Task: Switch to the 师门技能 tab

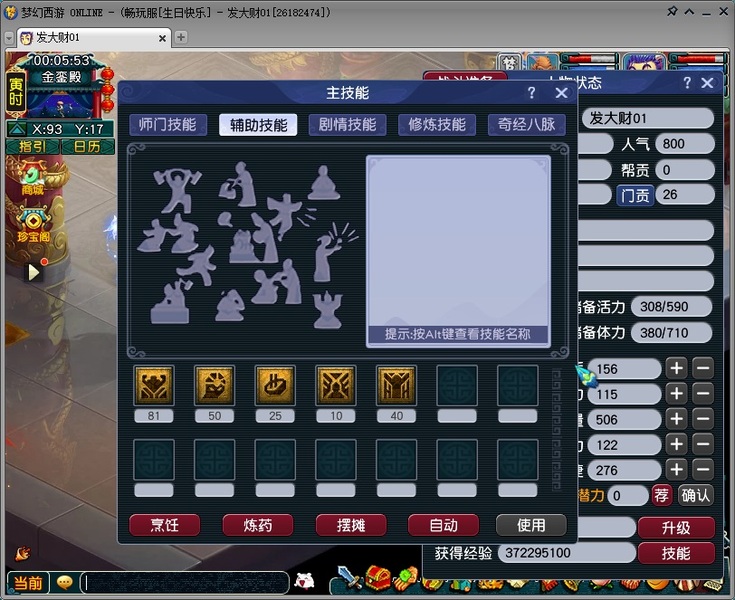Action: click(x=168, y=125)
